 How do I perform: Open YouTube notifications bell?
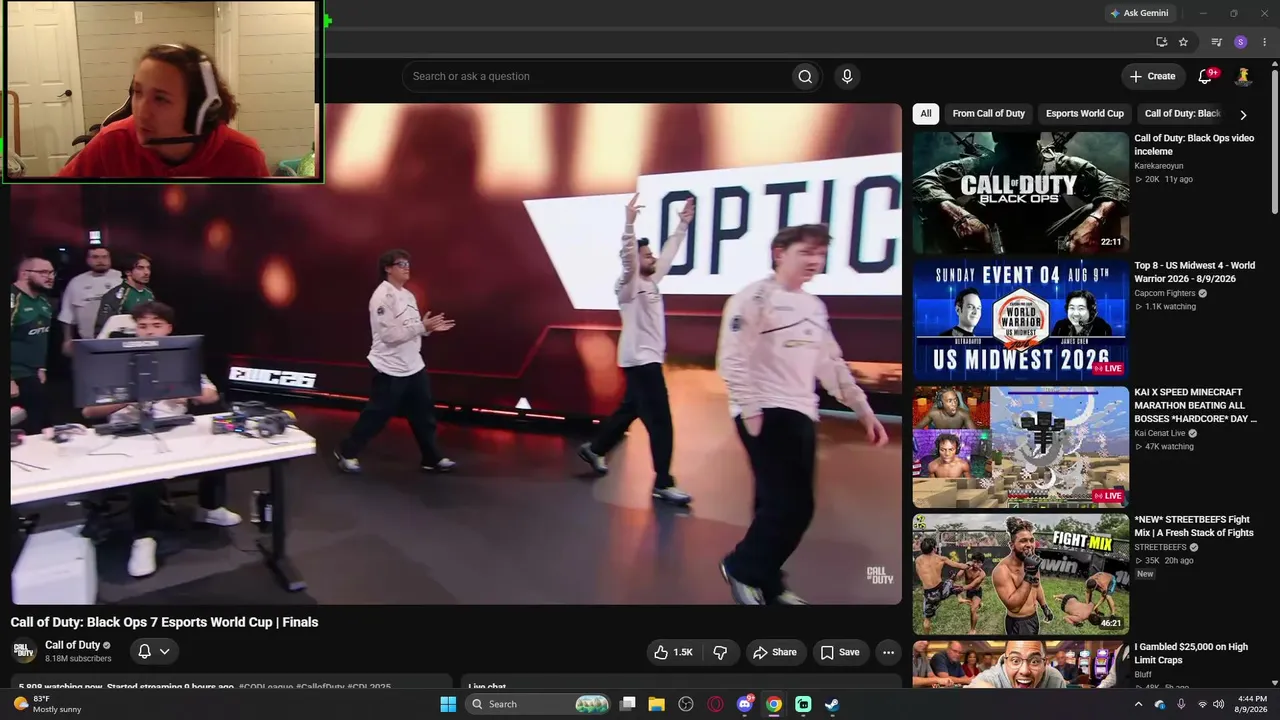pyautogui.click(x=1206, y=76)
